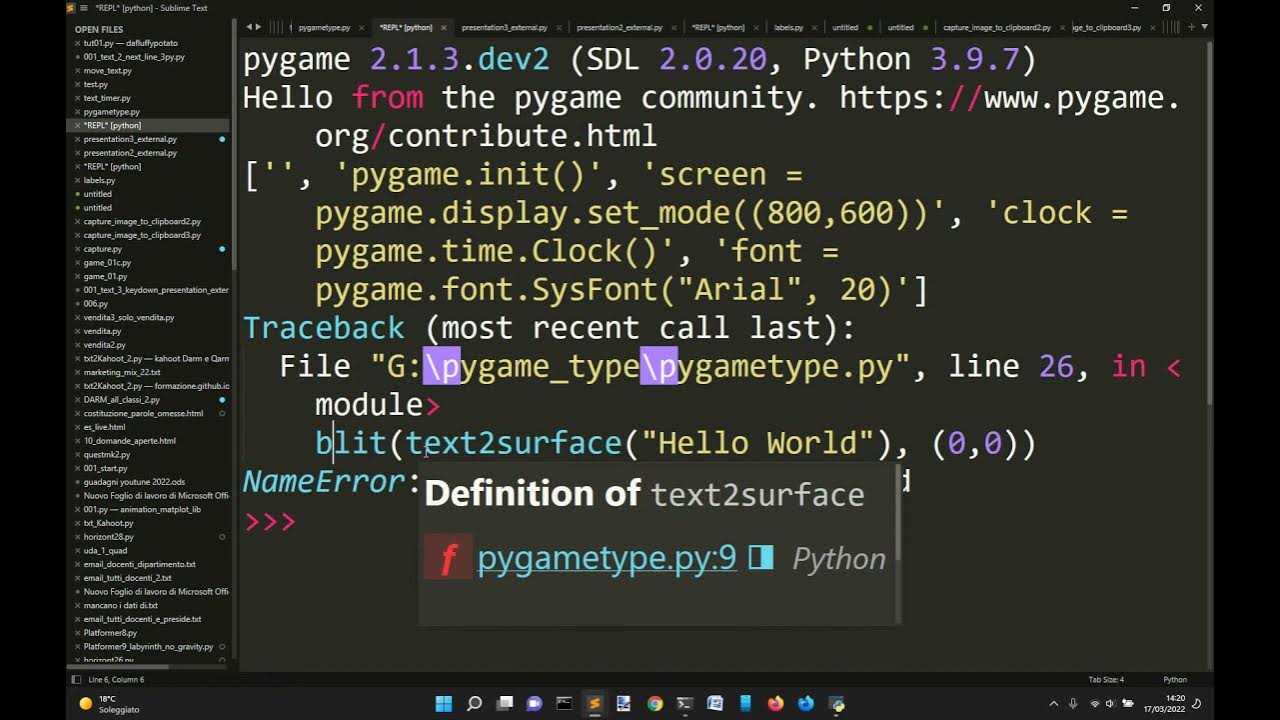Change Tab Size: 4 setting
The image size is (1280, 720).
[x=1106, y=680]
